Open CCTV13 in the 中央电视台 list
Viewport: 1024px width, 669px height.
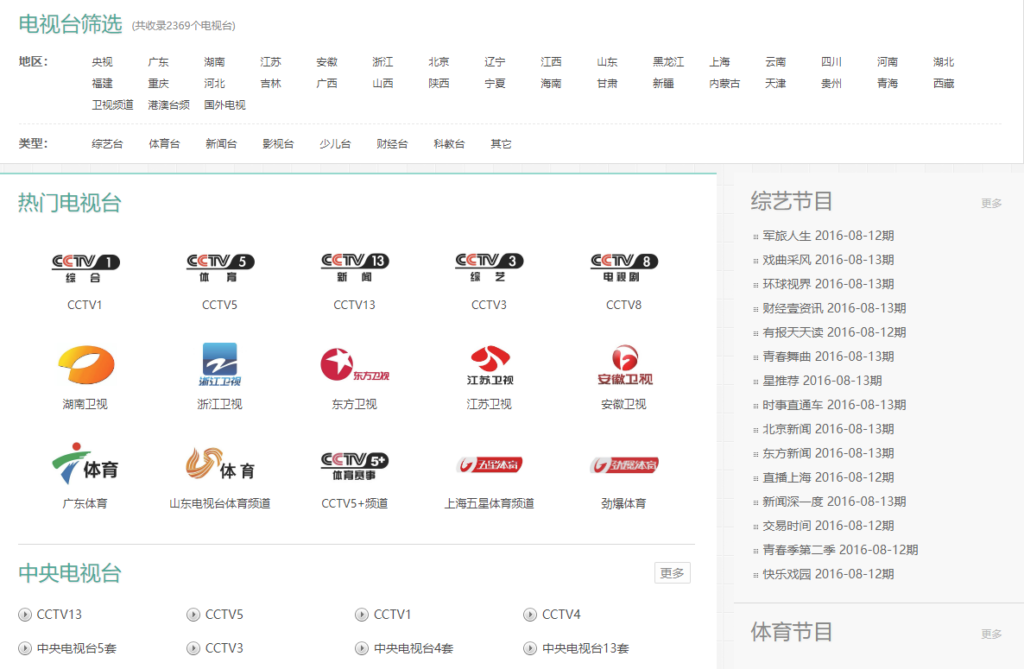59,614
